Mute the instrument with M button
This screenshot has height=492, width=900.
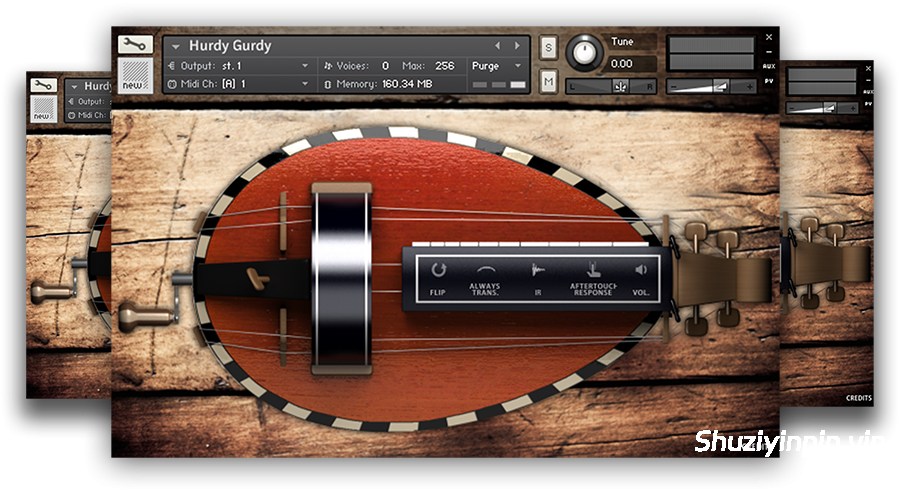[x=548, y=82]
